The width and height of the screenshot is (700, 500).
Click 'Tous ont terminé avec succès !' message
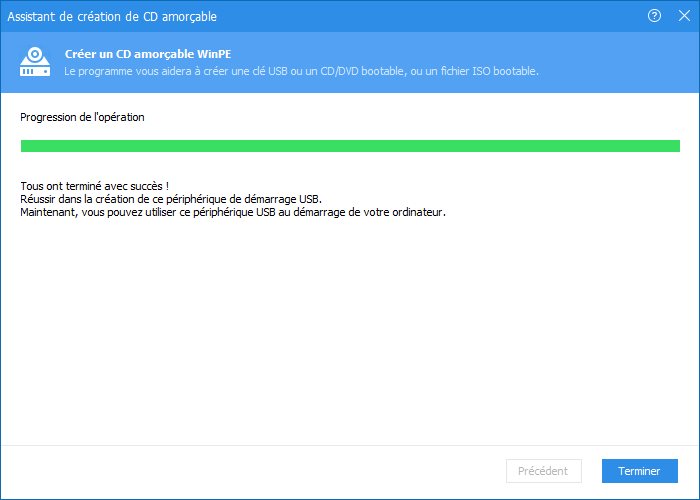pos(95,186)
